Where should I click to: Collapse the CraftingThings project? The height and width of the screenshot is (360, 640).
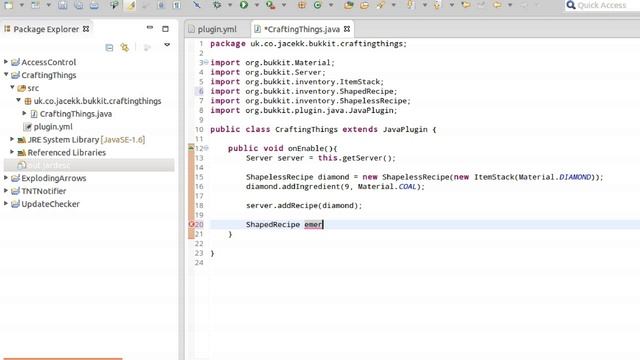click(6, 74)
